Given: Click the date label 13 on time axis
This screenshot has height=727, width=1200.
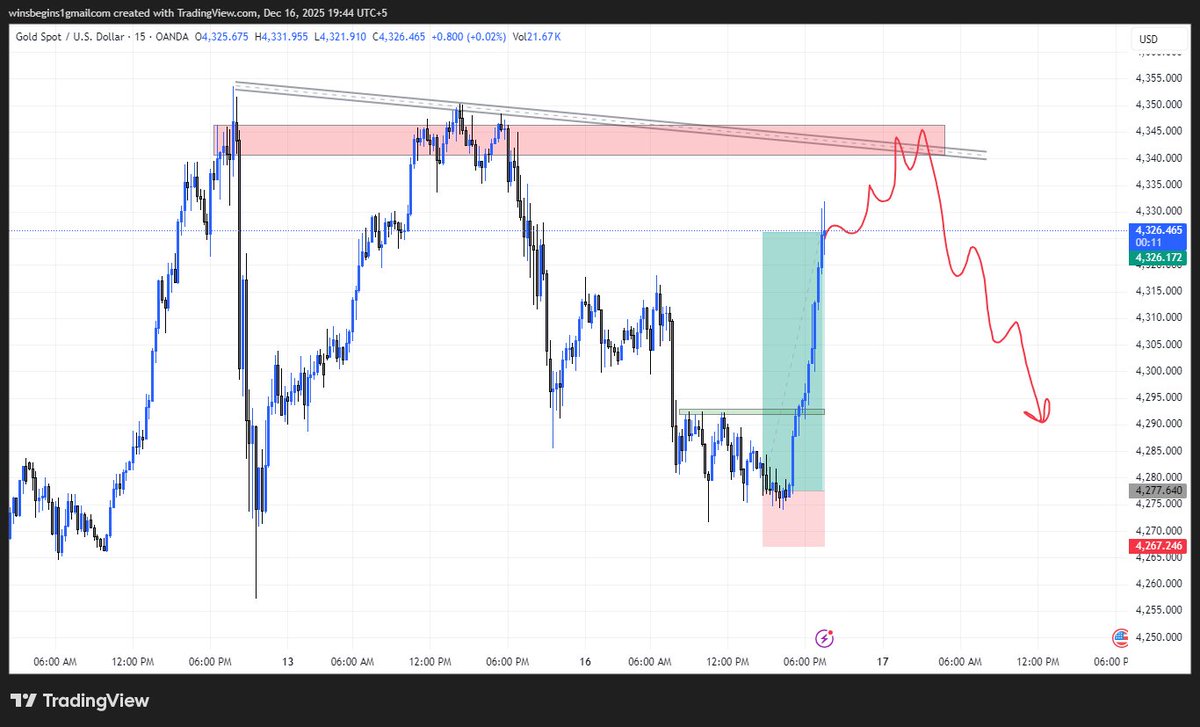Looking at the screenshot, I should point(288,662).
